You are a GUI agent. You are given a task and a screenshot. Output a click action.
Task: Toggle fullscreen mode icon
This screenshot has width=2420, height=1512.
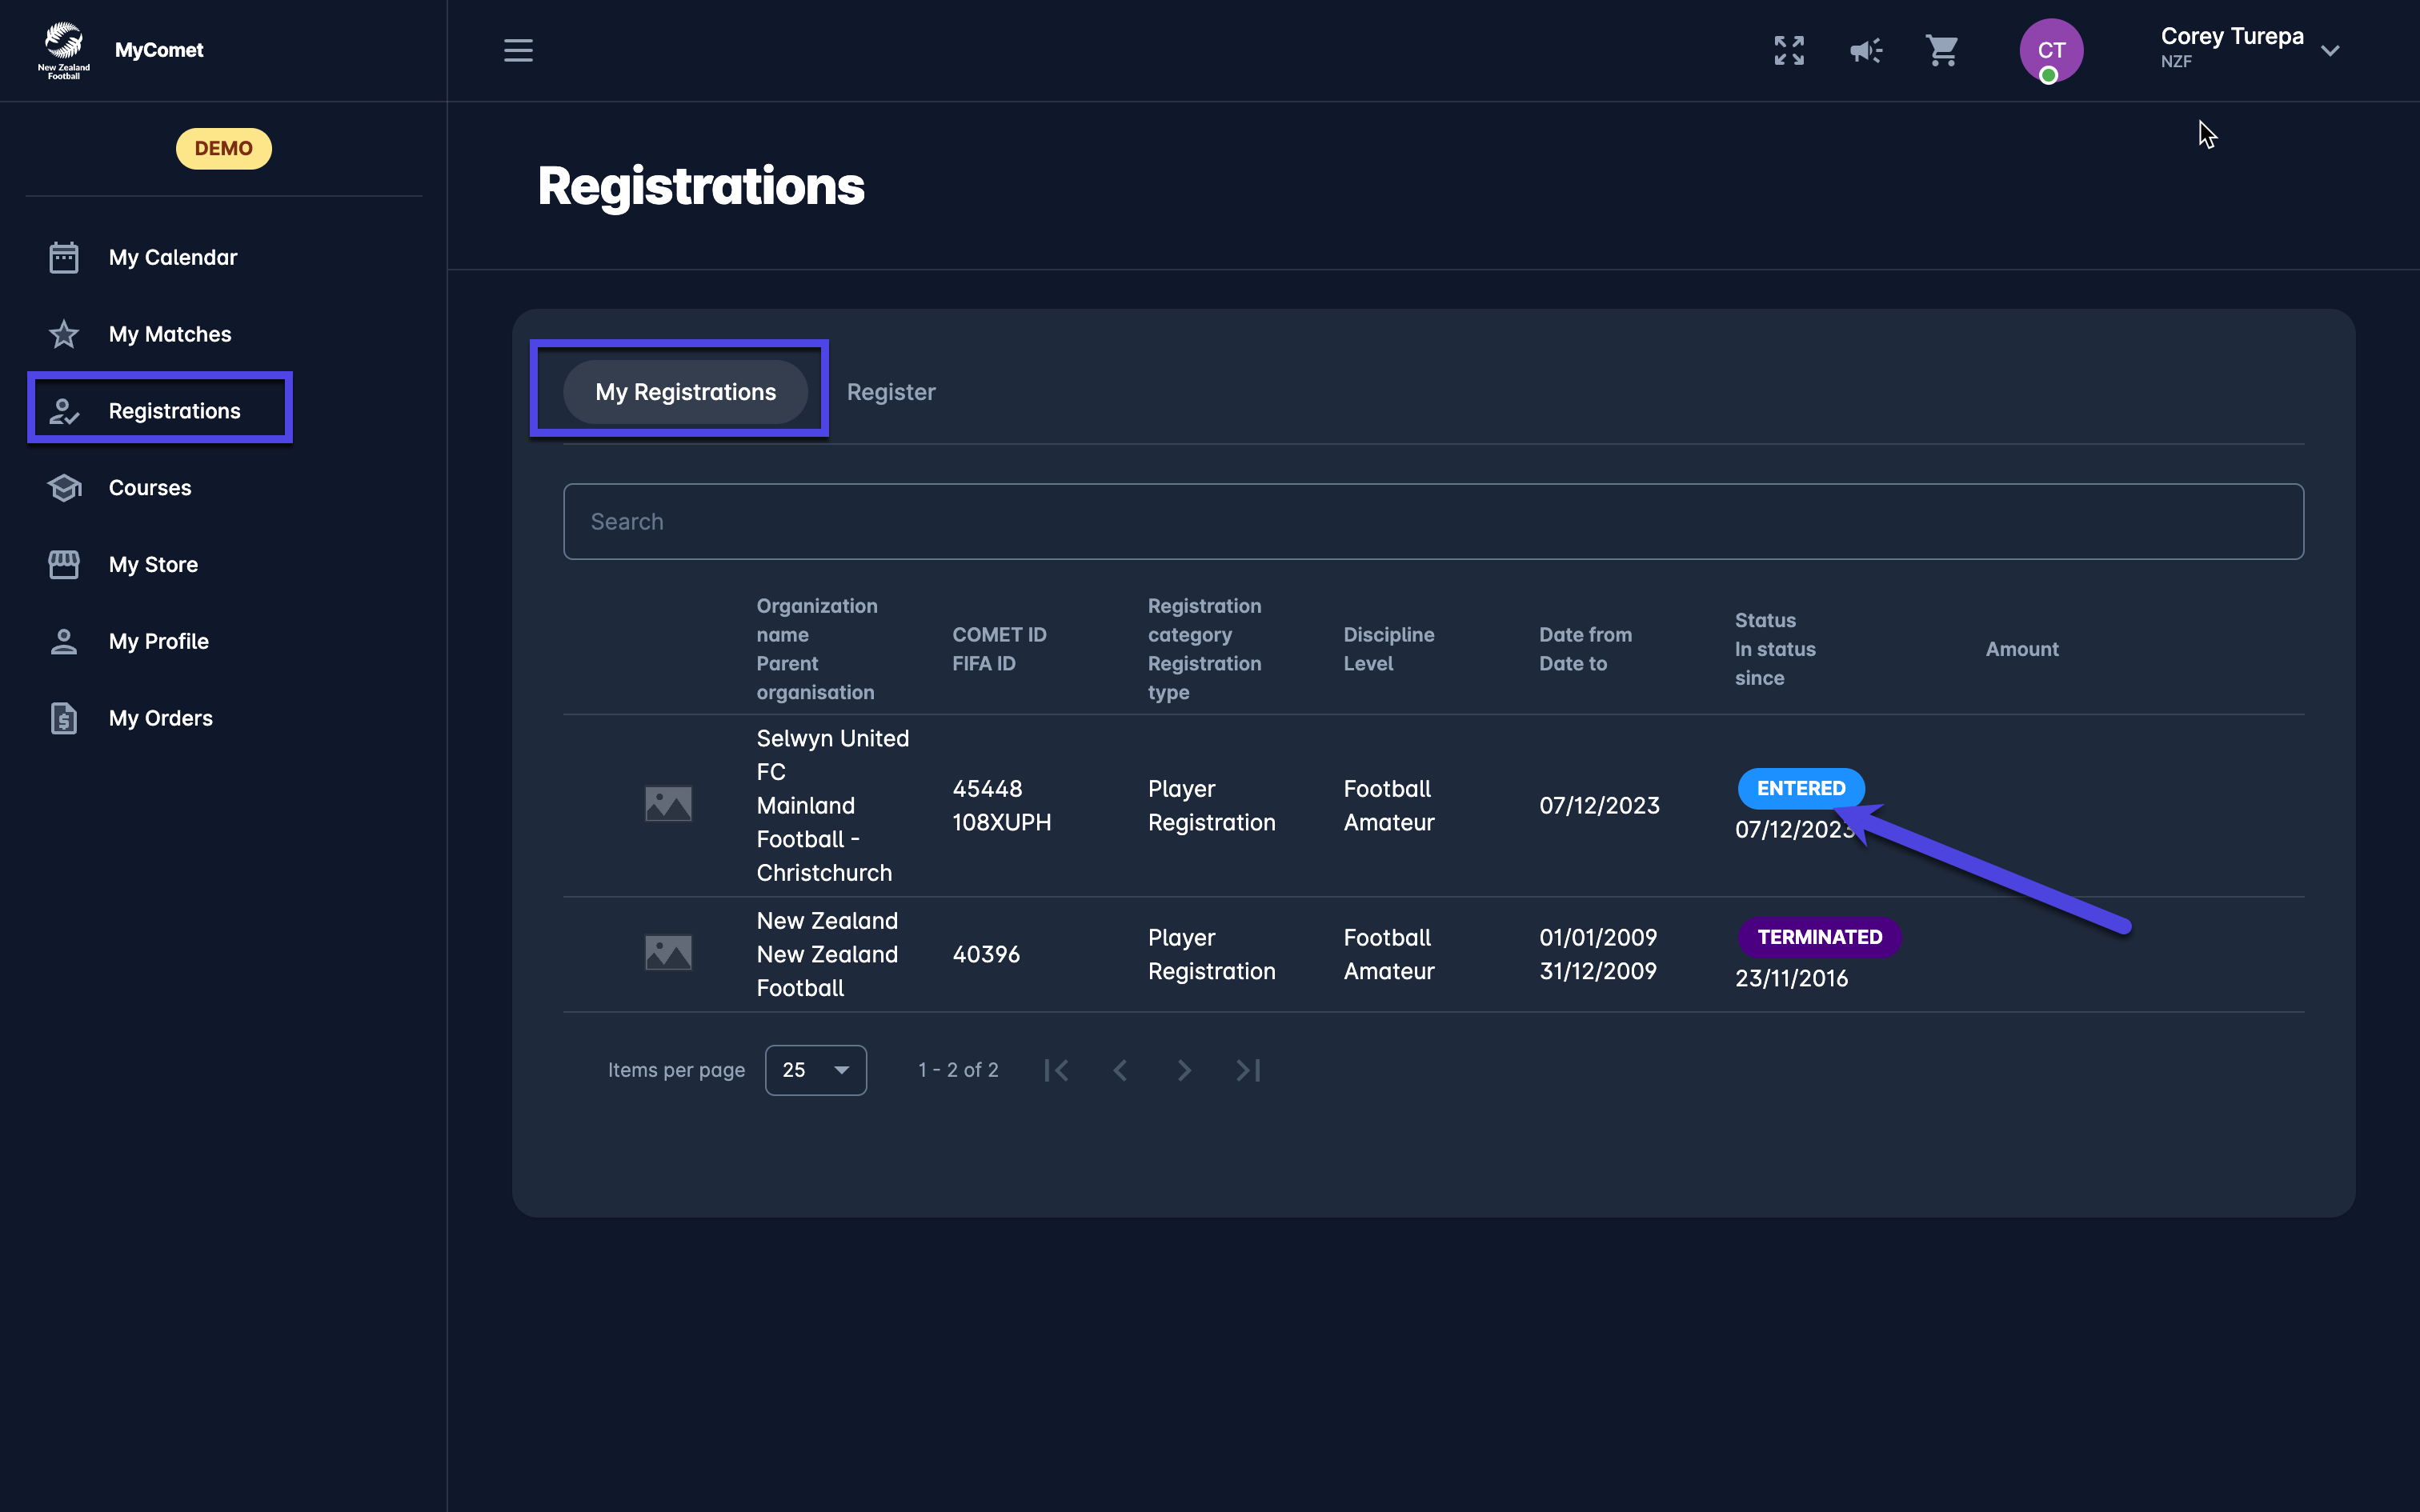tap(1789, 50)
